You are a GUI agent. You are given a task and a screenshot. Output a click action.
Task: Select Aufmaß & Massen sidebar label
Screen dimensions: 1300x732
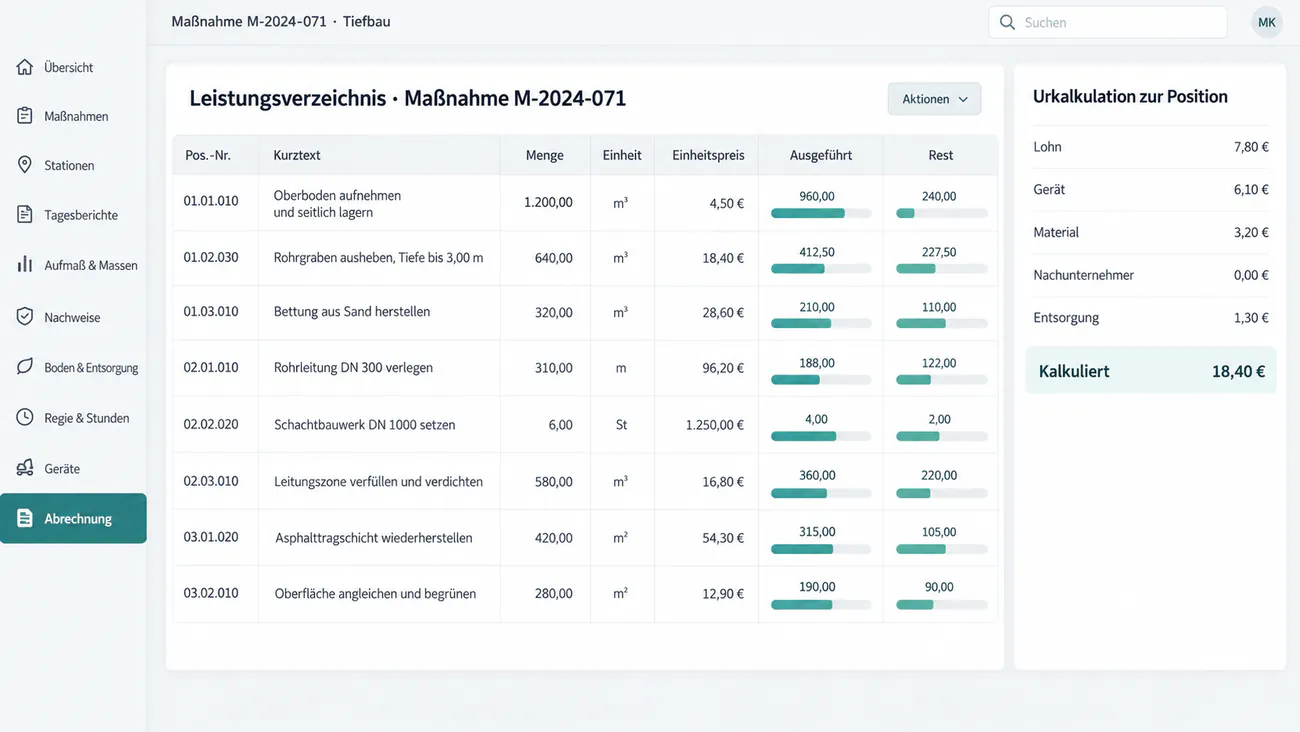pyautogui.click(x=91, y=265)
